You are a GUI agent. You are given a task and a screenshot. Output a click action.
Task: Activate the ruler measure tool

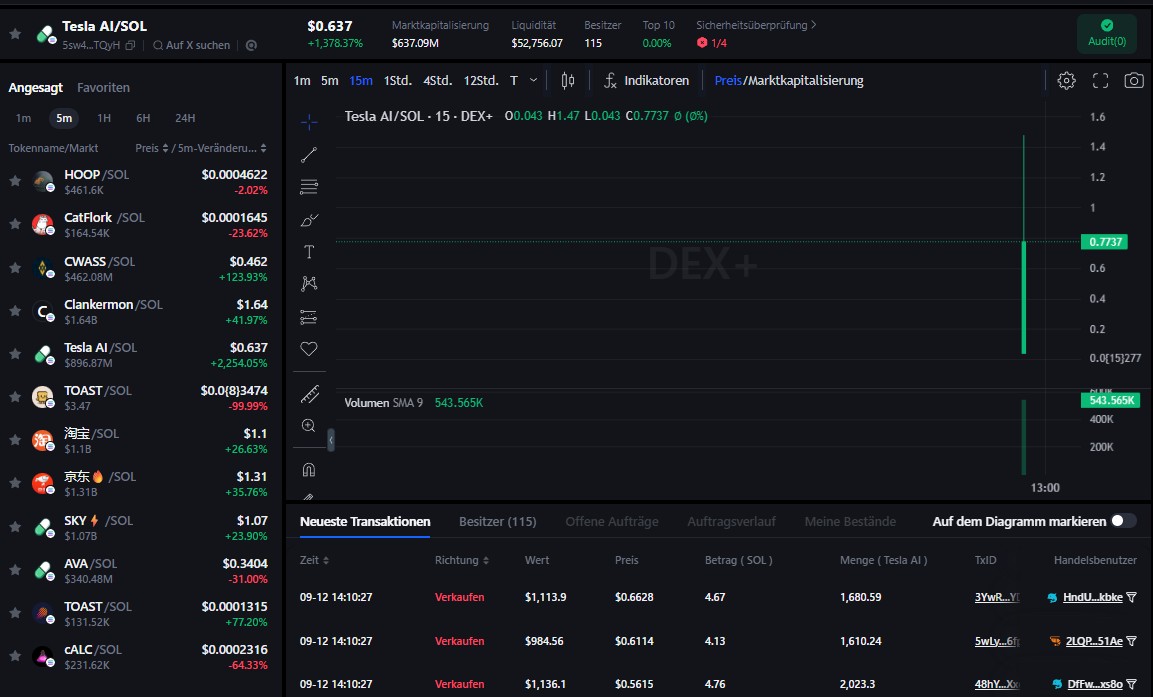click(309, 394)
